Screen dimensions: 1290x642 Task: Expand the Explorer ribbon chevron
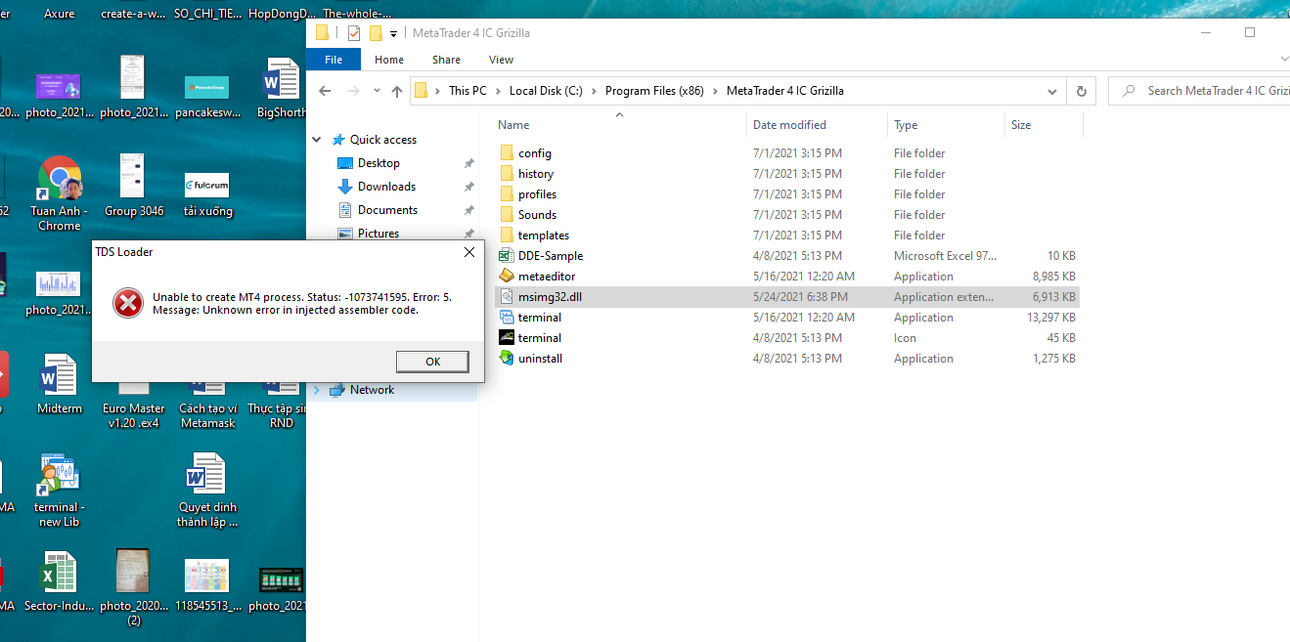[x=1284, y=60]
